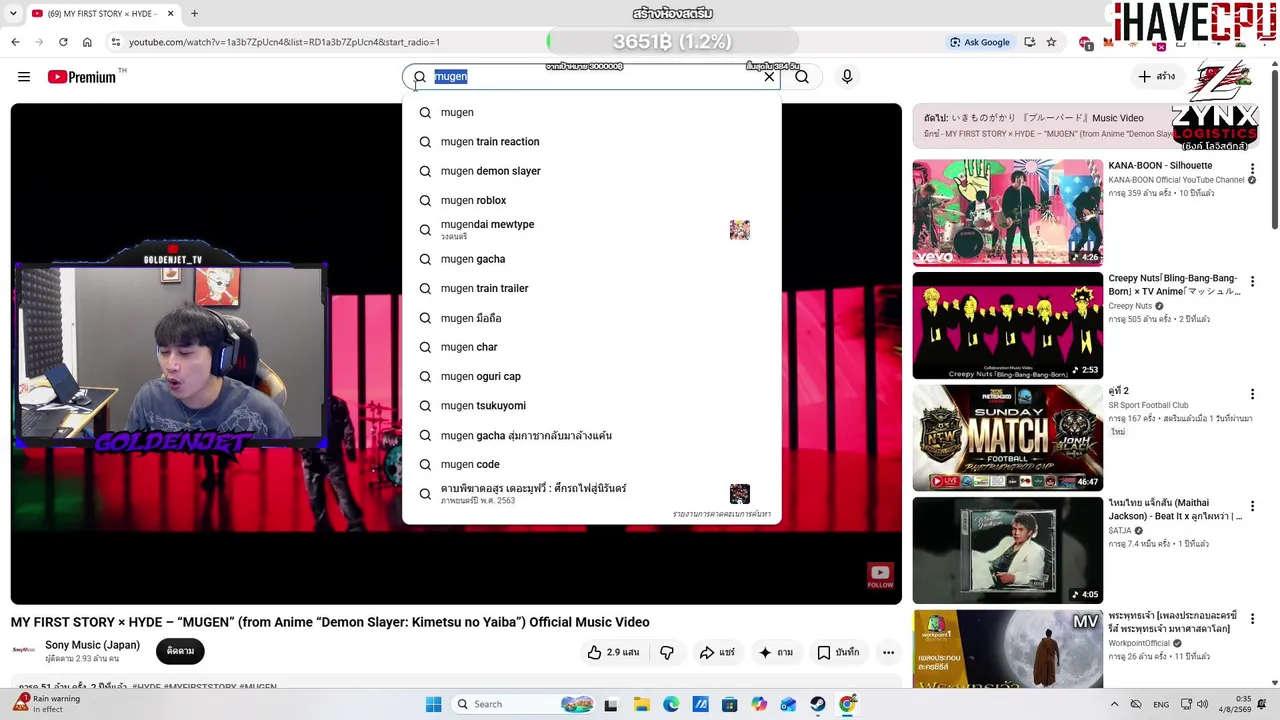Open the Windows Start menu

(x=433, y=704)
